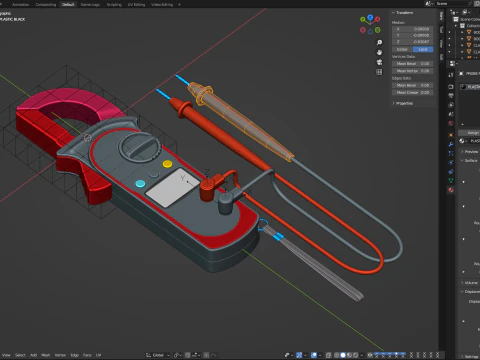Click the Median X value field
Image resolution: width=480 pixels, height=360 pixels.
tap(413, 29)
